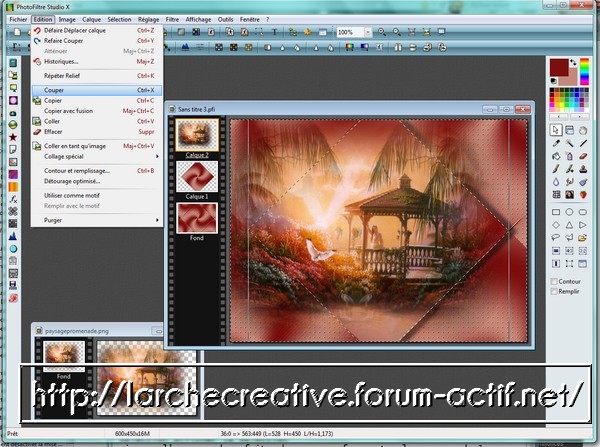The width and height of the screenshot is (600, 447).
Task: Select the pointer selection tool
Action: tap(556, 131)
